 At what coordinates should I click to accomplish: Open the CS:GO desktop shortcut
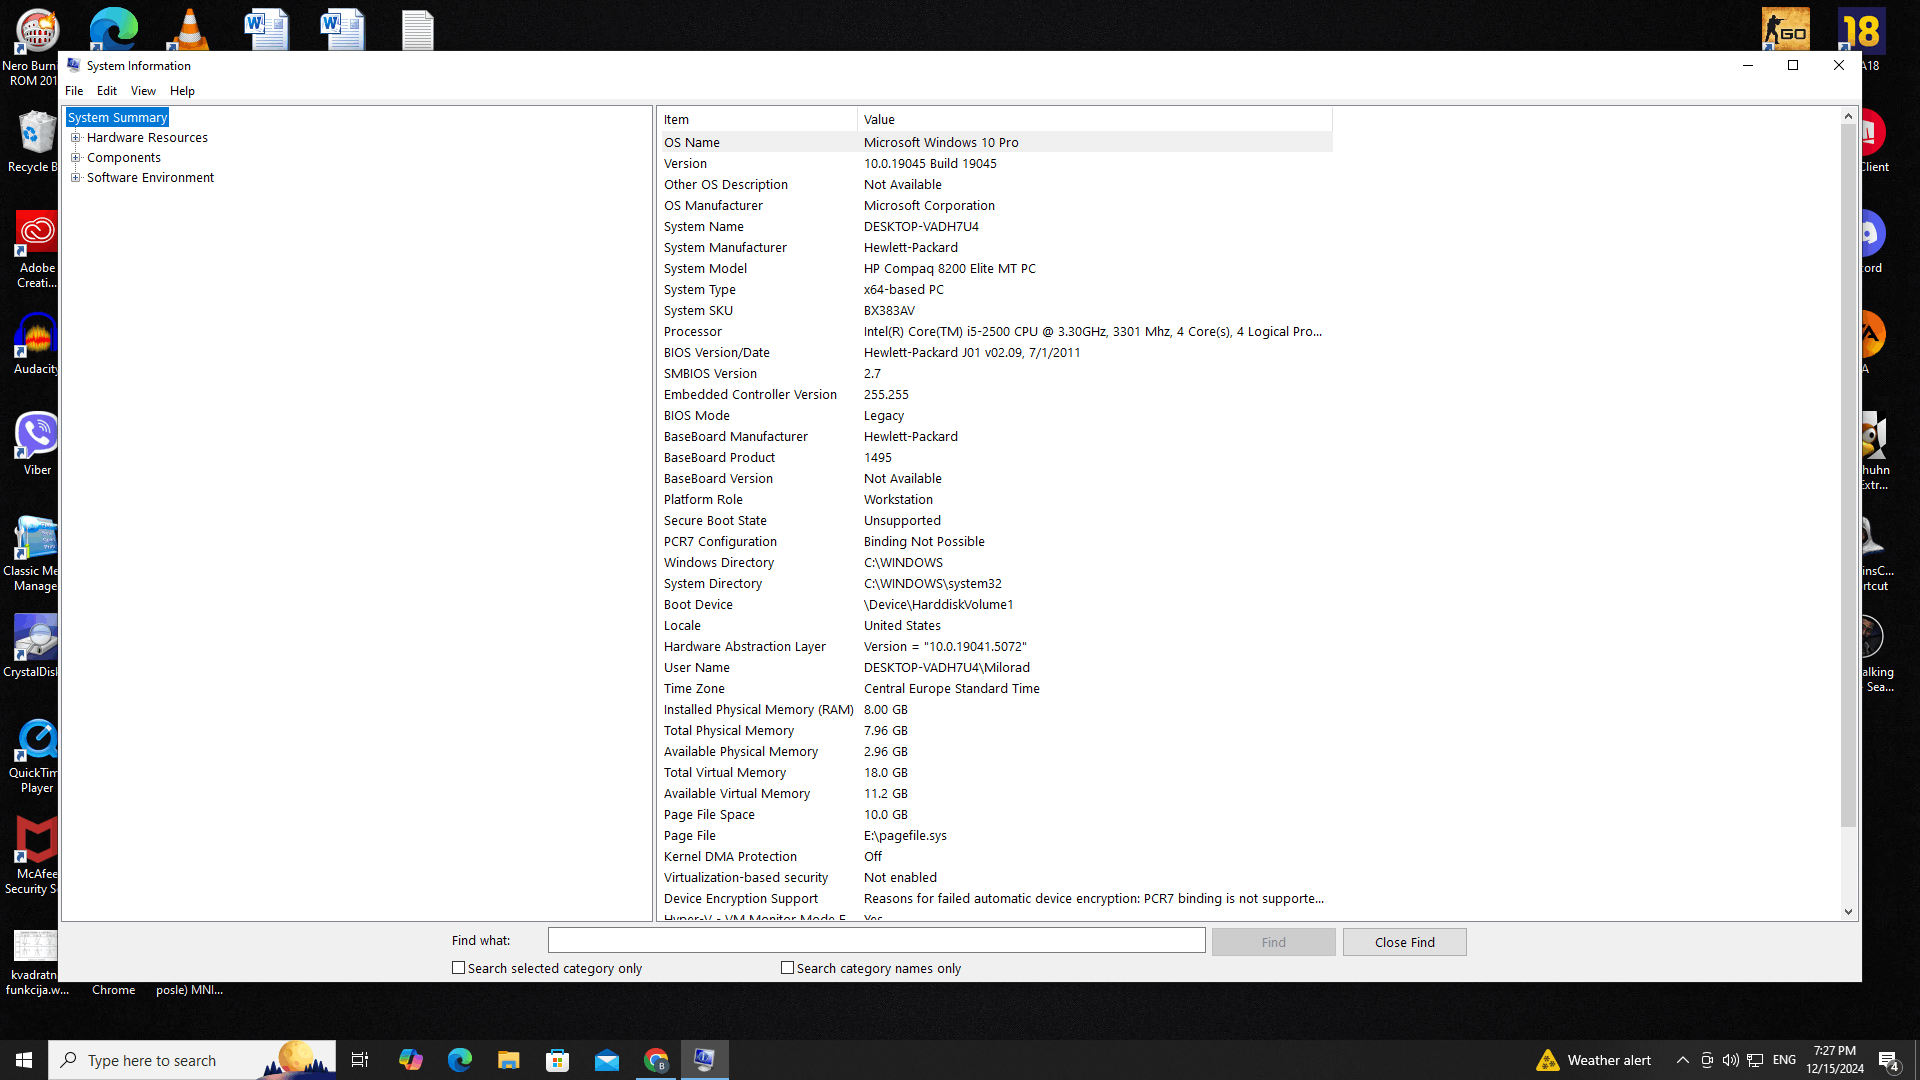click(x=1786, y=30)
